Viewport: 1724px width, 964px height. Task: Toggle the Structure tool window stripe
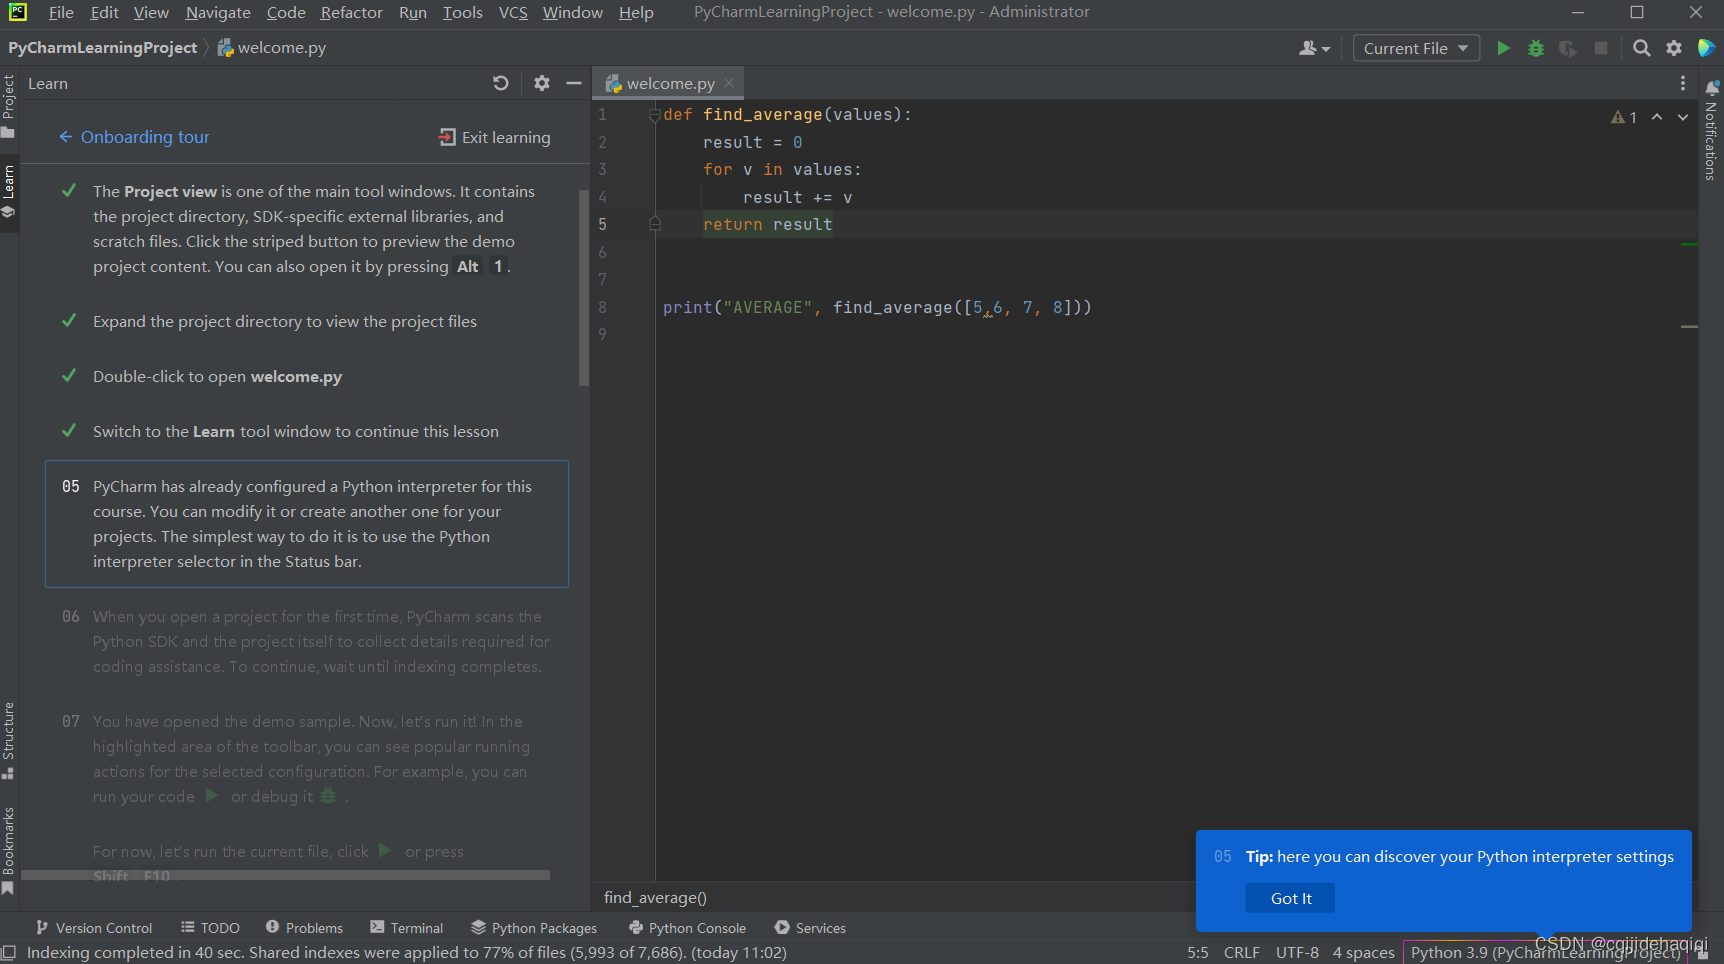9,741
